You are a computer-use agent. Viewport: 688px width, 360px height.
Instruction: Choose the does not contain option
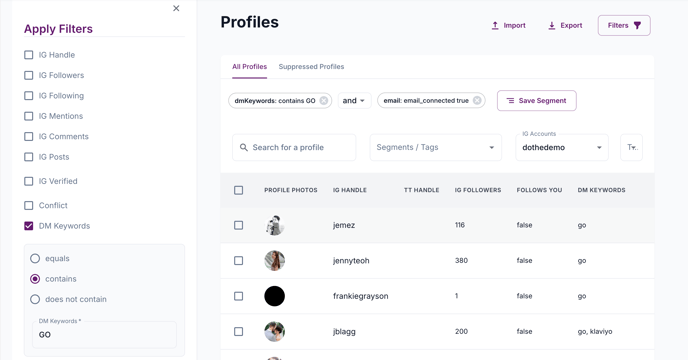(35, 299)
